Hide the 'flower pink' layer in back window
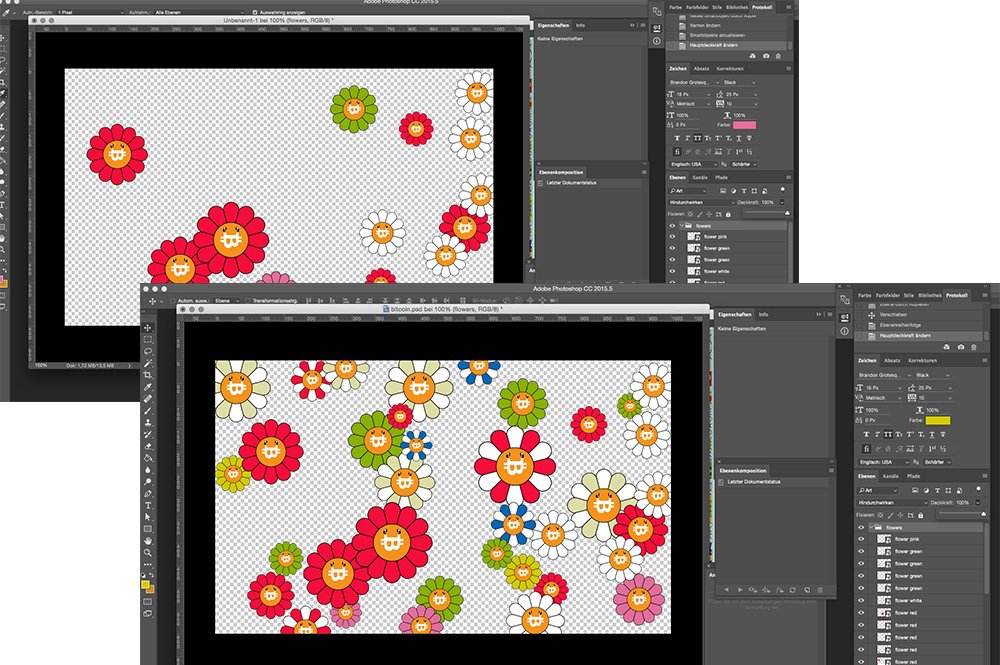The image size is (1000, 665). pos(672,237)
